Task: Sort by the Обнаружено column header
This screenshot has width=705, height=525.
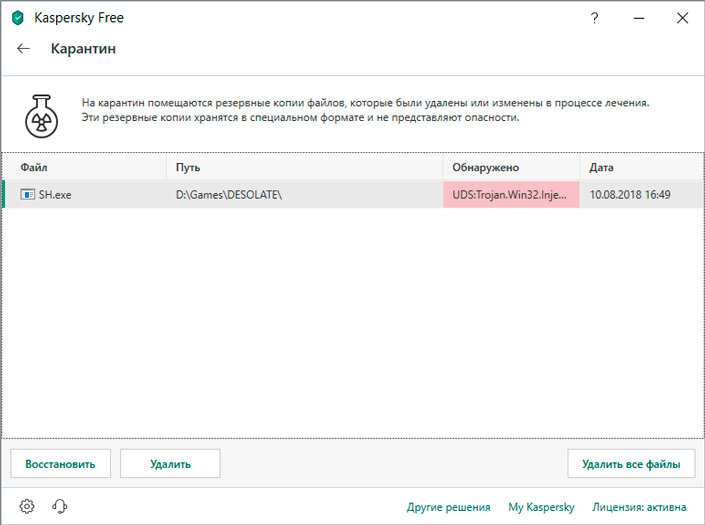Action: click(x=511, y=167)
